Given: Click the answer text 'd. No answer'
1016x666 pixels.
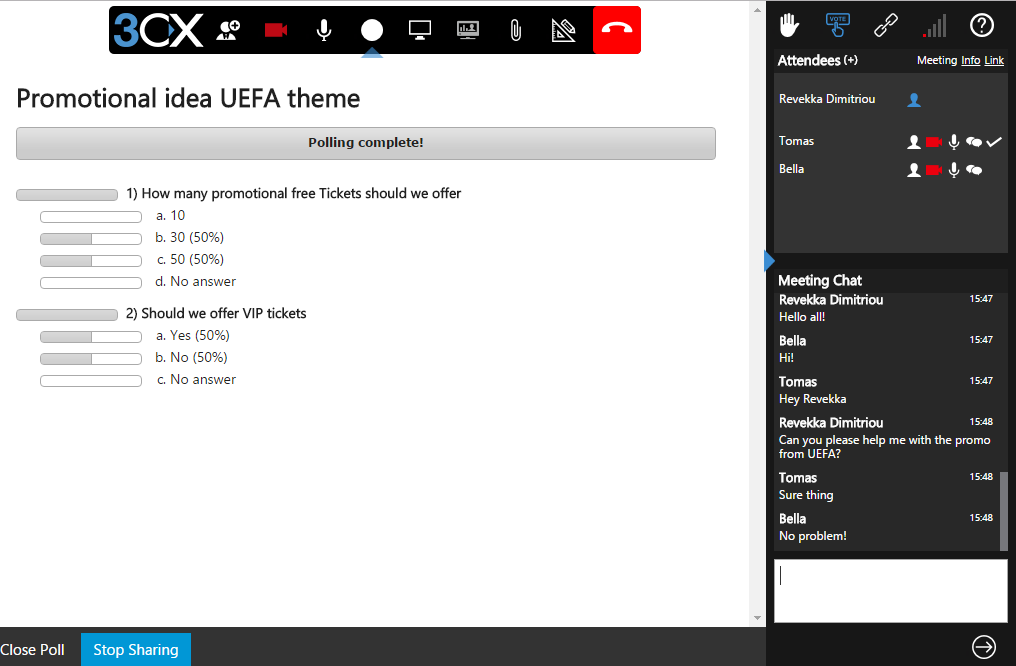Looking at the screenshot, I should tap(196, 281).
